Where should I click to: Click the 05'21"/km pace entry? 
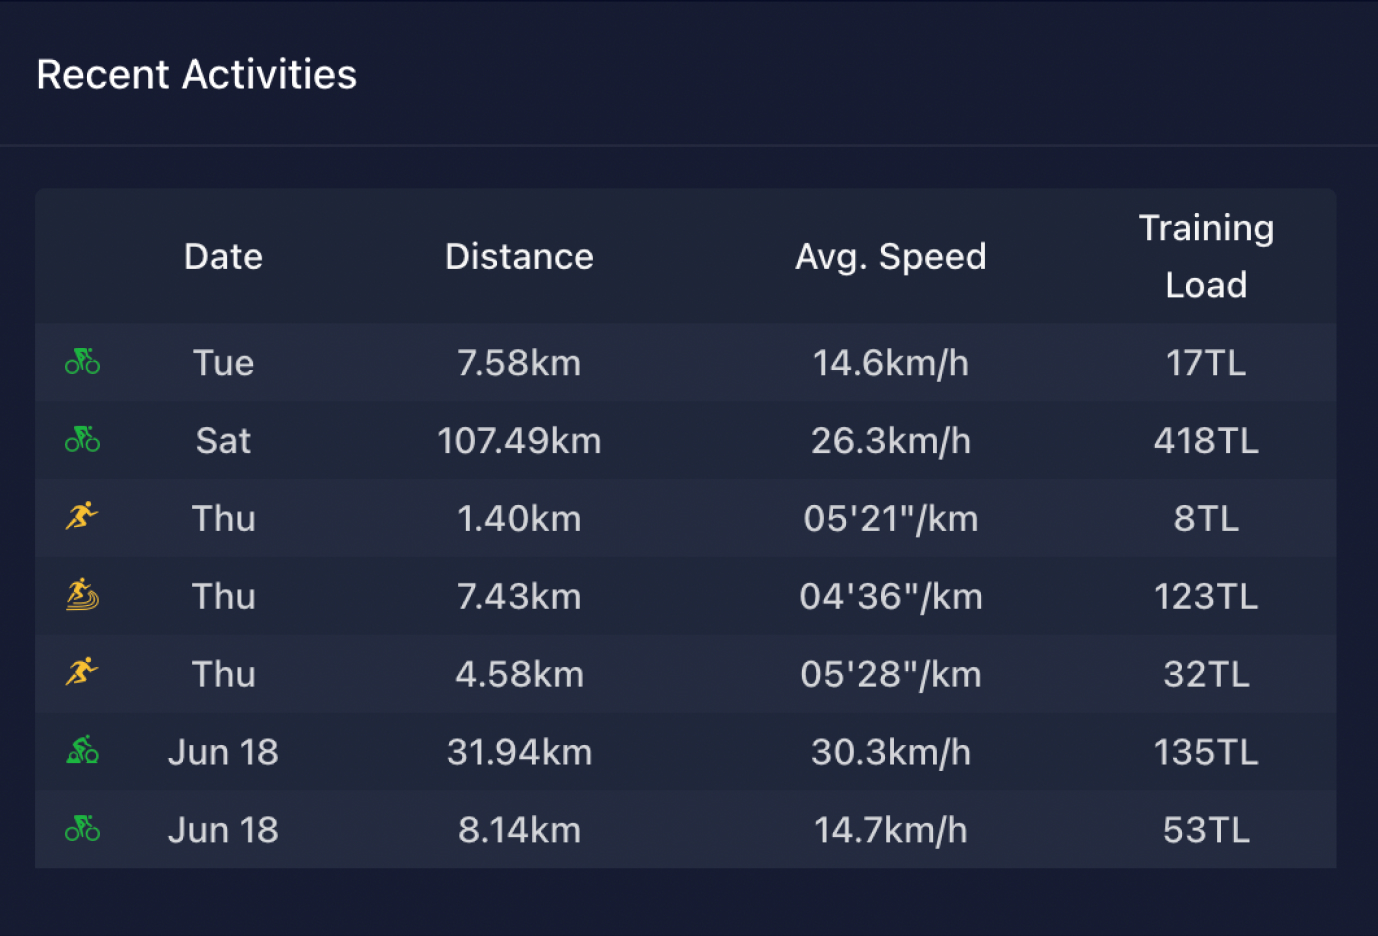pyautogui.click(x=890, y=519)
